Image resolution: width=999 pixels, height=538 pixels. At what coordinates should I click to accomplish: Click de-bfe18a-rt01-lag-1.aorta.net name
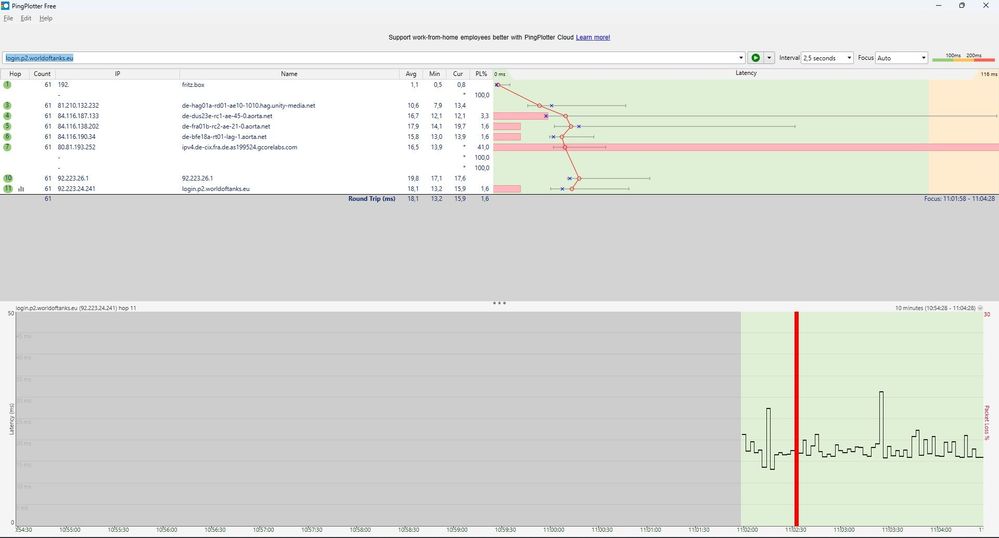tap(224, 136)
